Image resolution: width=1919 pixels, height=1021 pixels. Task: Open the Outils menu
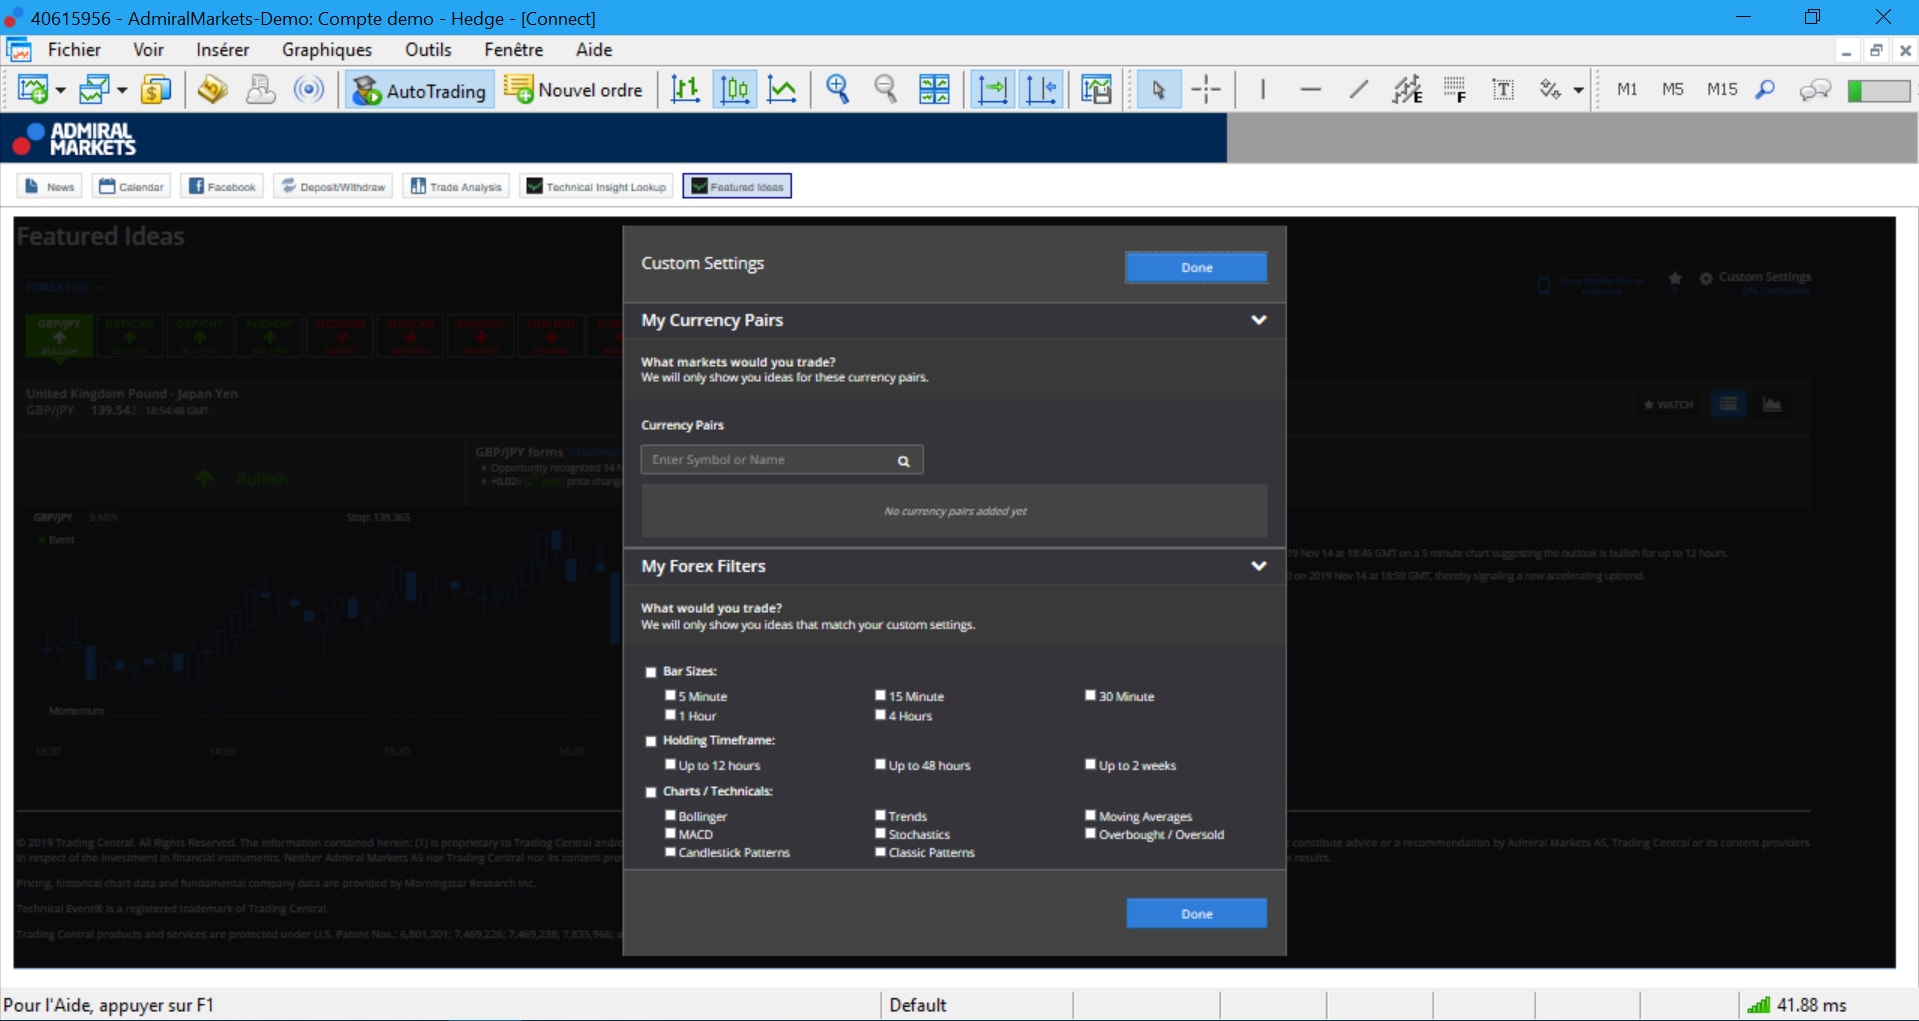tap(428, 49)
